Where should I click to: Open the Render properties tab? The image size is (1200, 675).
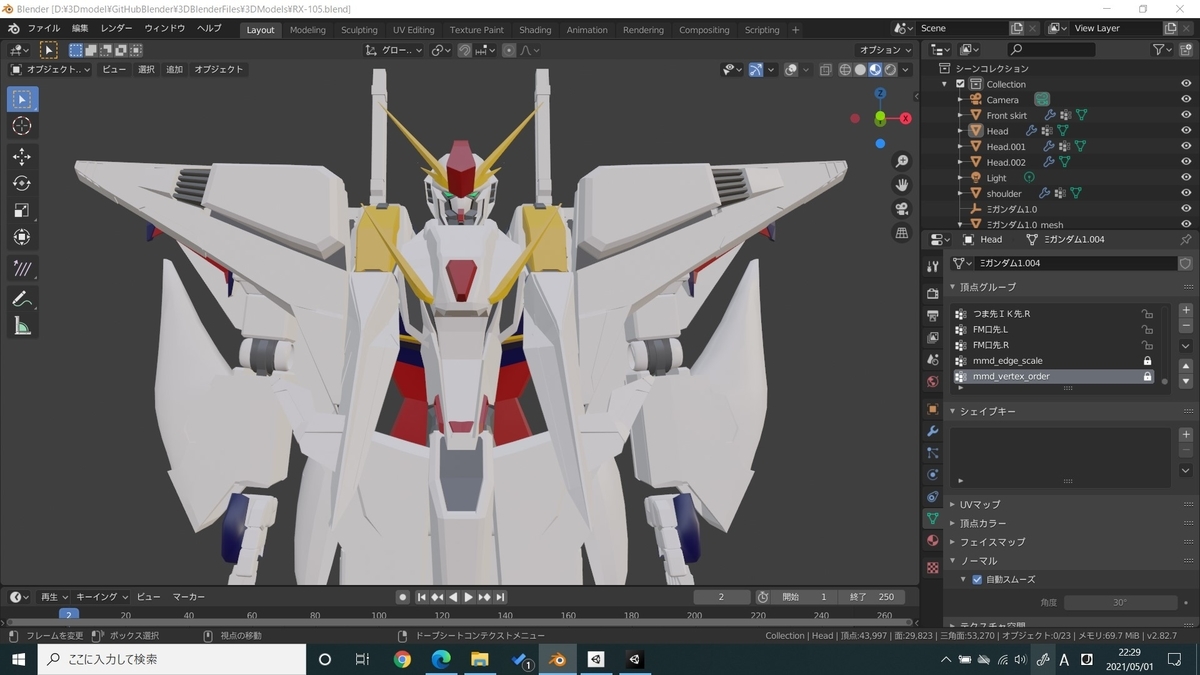pyautogui.click(x=933, y=294)
